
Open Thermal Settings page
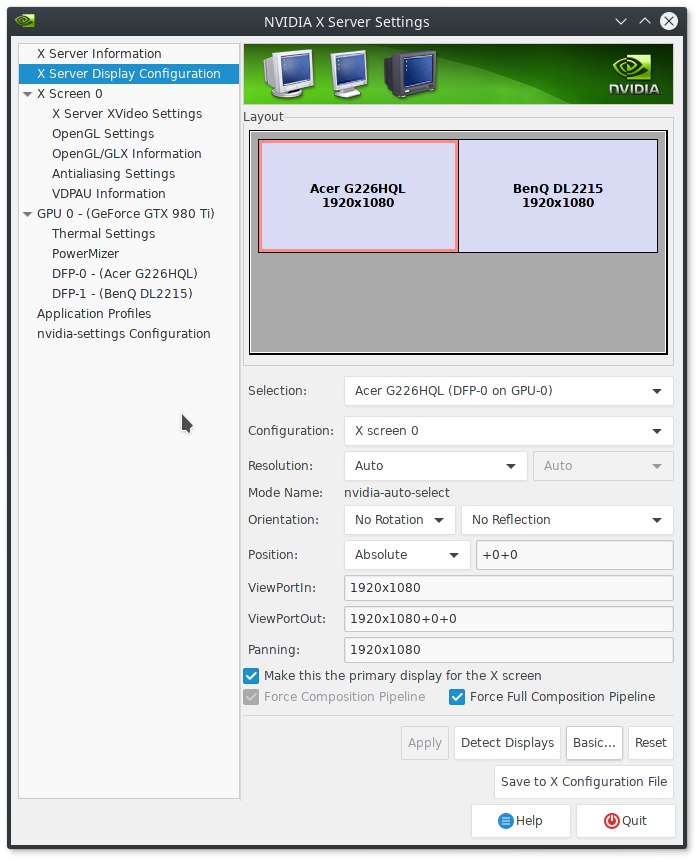[x=103, y=234]
